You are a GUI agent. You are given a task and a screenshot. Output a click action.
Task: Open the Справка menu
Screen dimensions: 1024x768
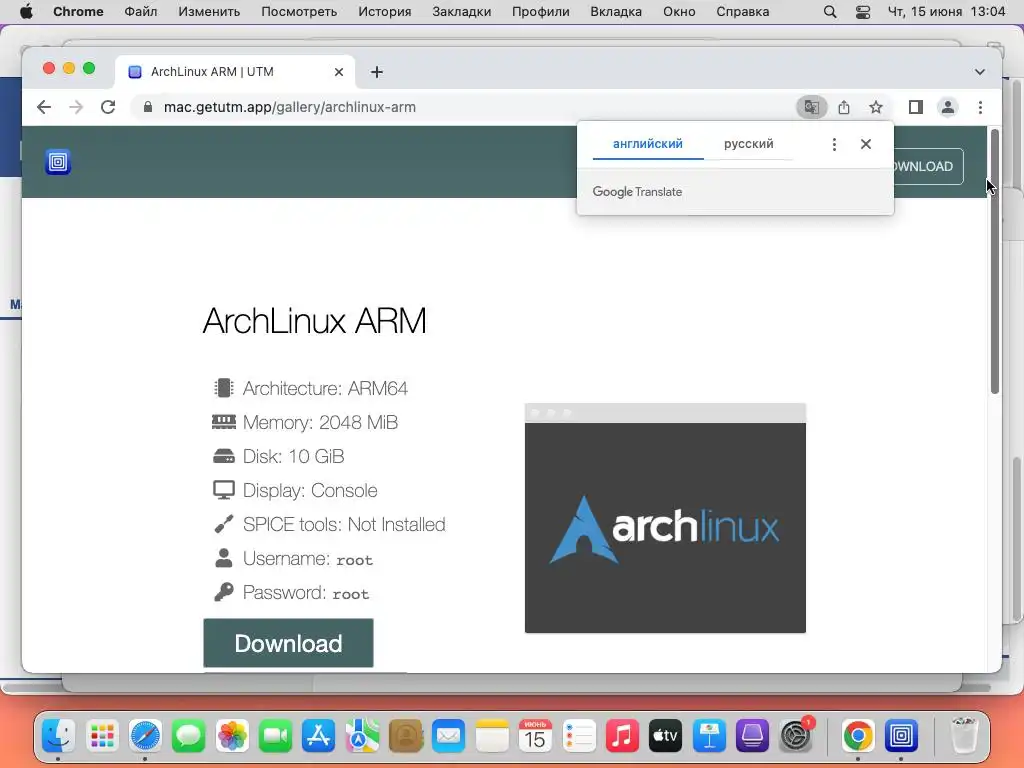[x=743, y=12]
